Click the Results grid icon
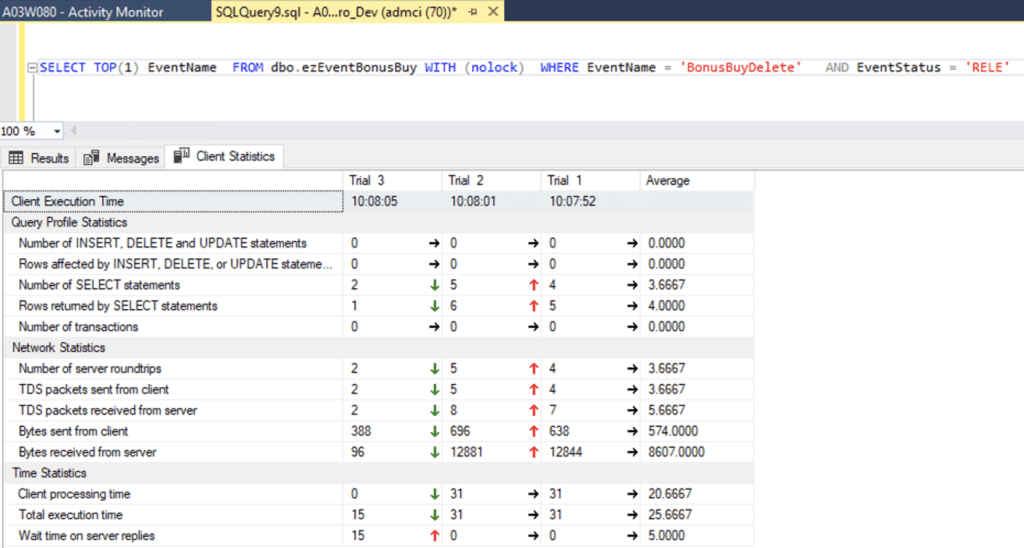Image resolution: width=1024 pixels, height=548 pixels. point(16,158)
